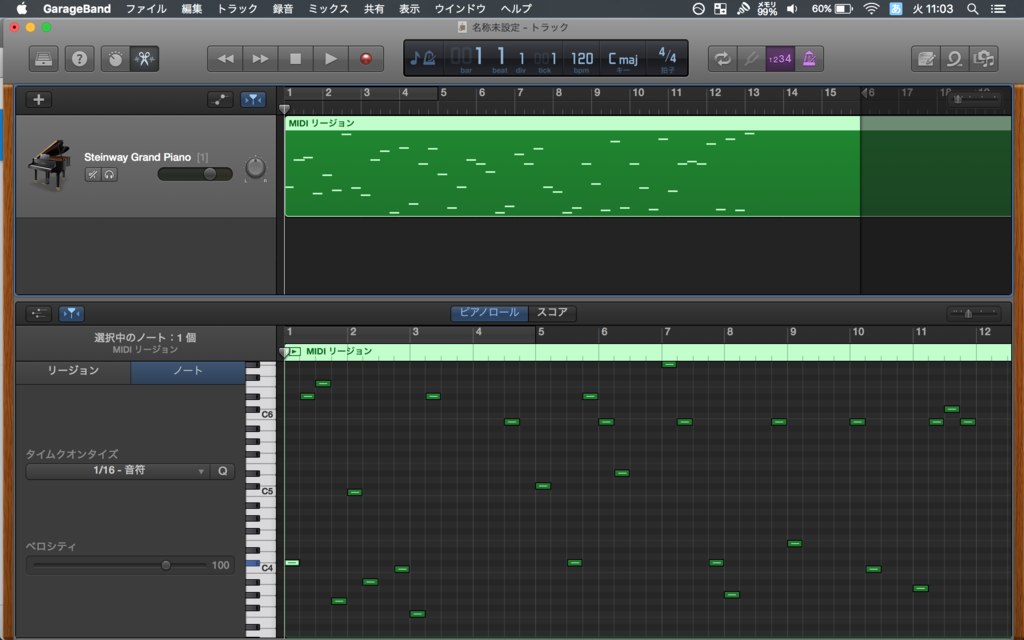Click the LCD display mode note icon
Image resolution: width=1024 pixels, height=640 pixels.
tap(423, 59)
